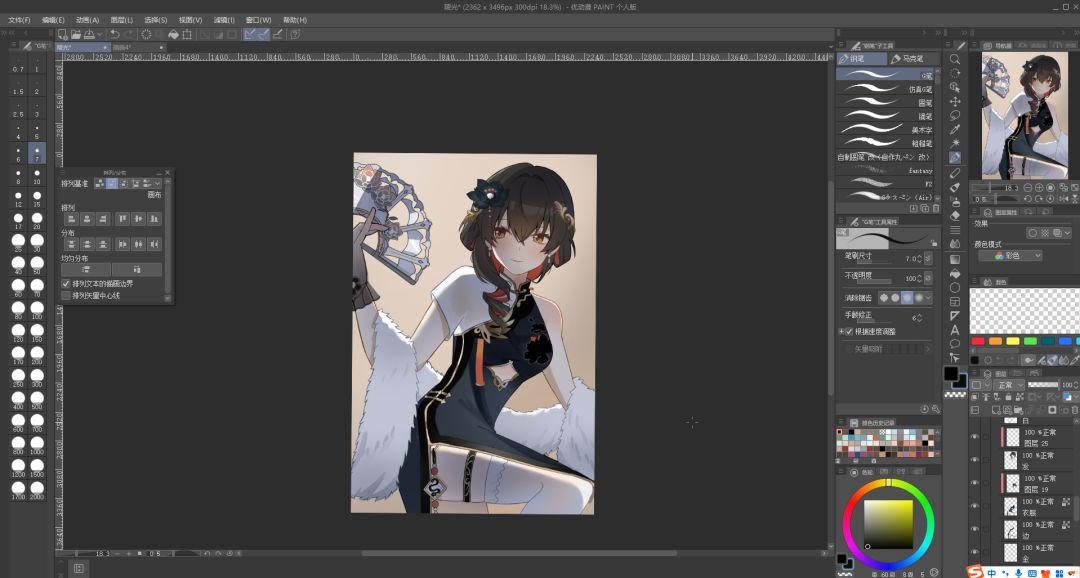
Task: Flip horizontal icon in Navigator panel
Action: [x=1063, y=198]
